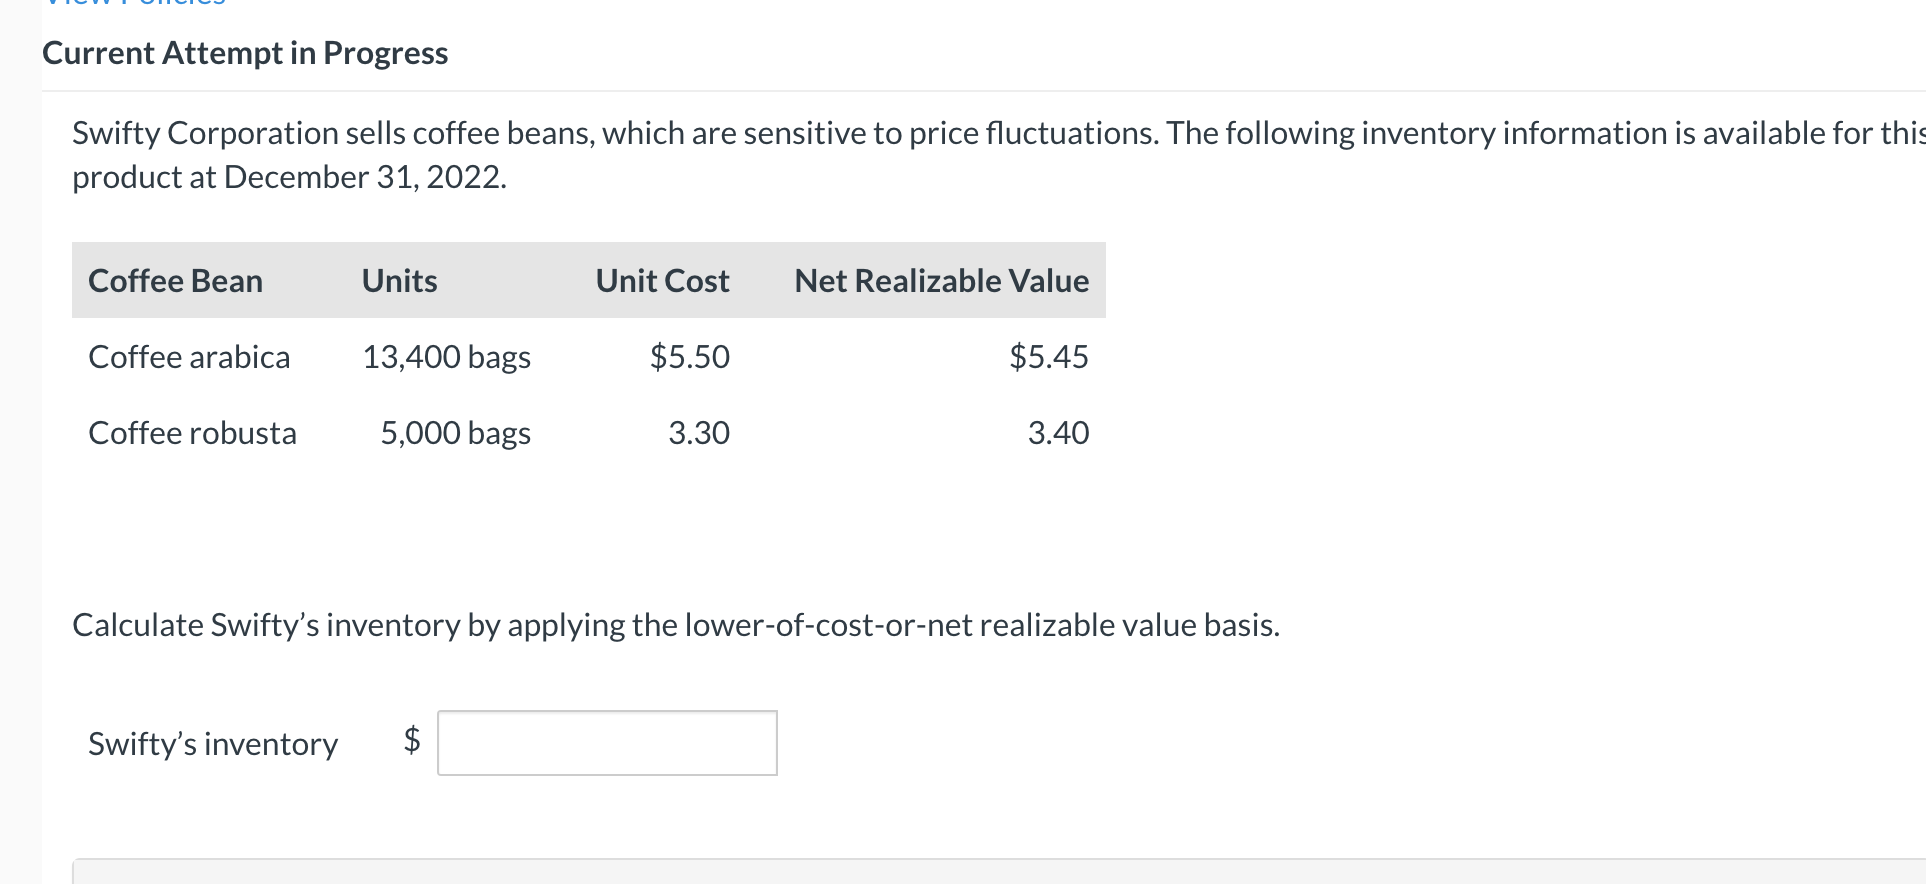
Task: Select the Unit Cost column header
Action: point(661,281)
